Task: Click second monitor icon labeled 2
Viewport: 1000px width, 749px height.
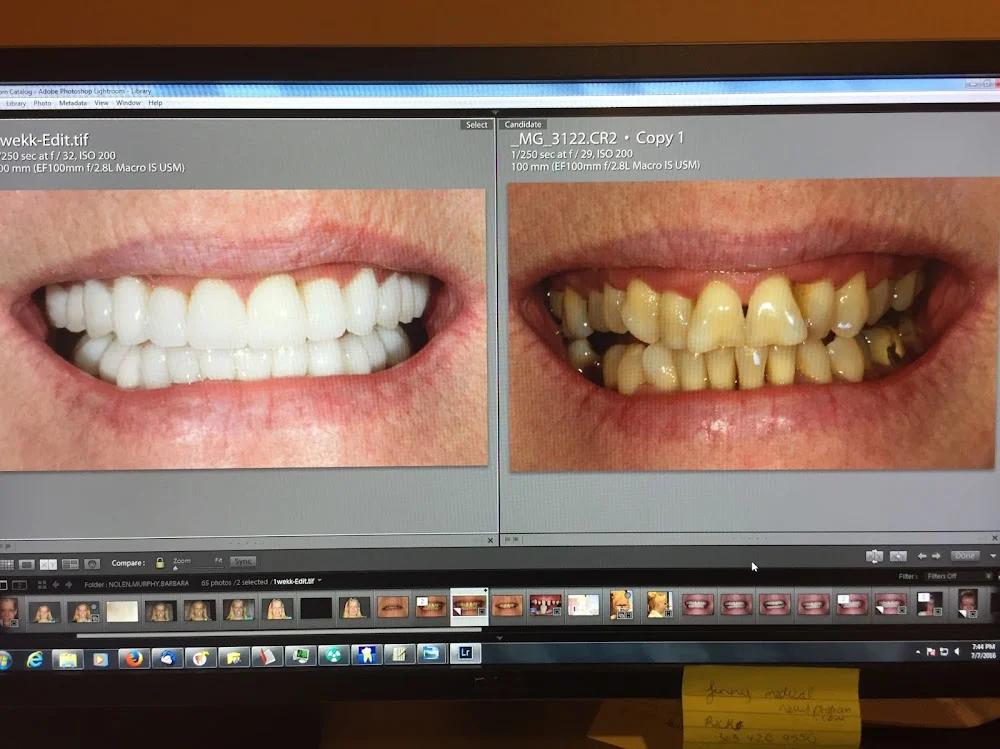Action: pyautogui.click(x=20, y=584)
